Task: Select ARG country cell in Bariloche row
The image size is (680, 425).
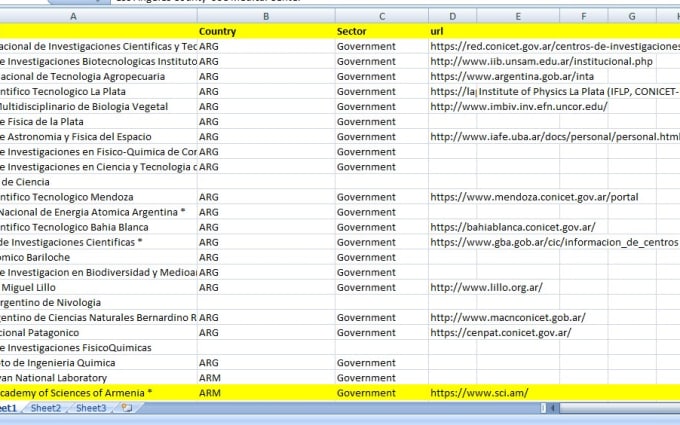Action: pos(266,257)
